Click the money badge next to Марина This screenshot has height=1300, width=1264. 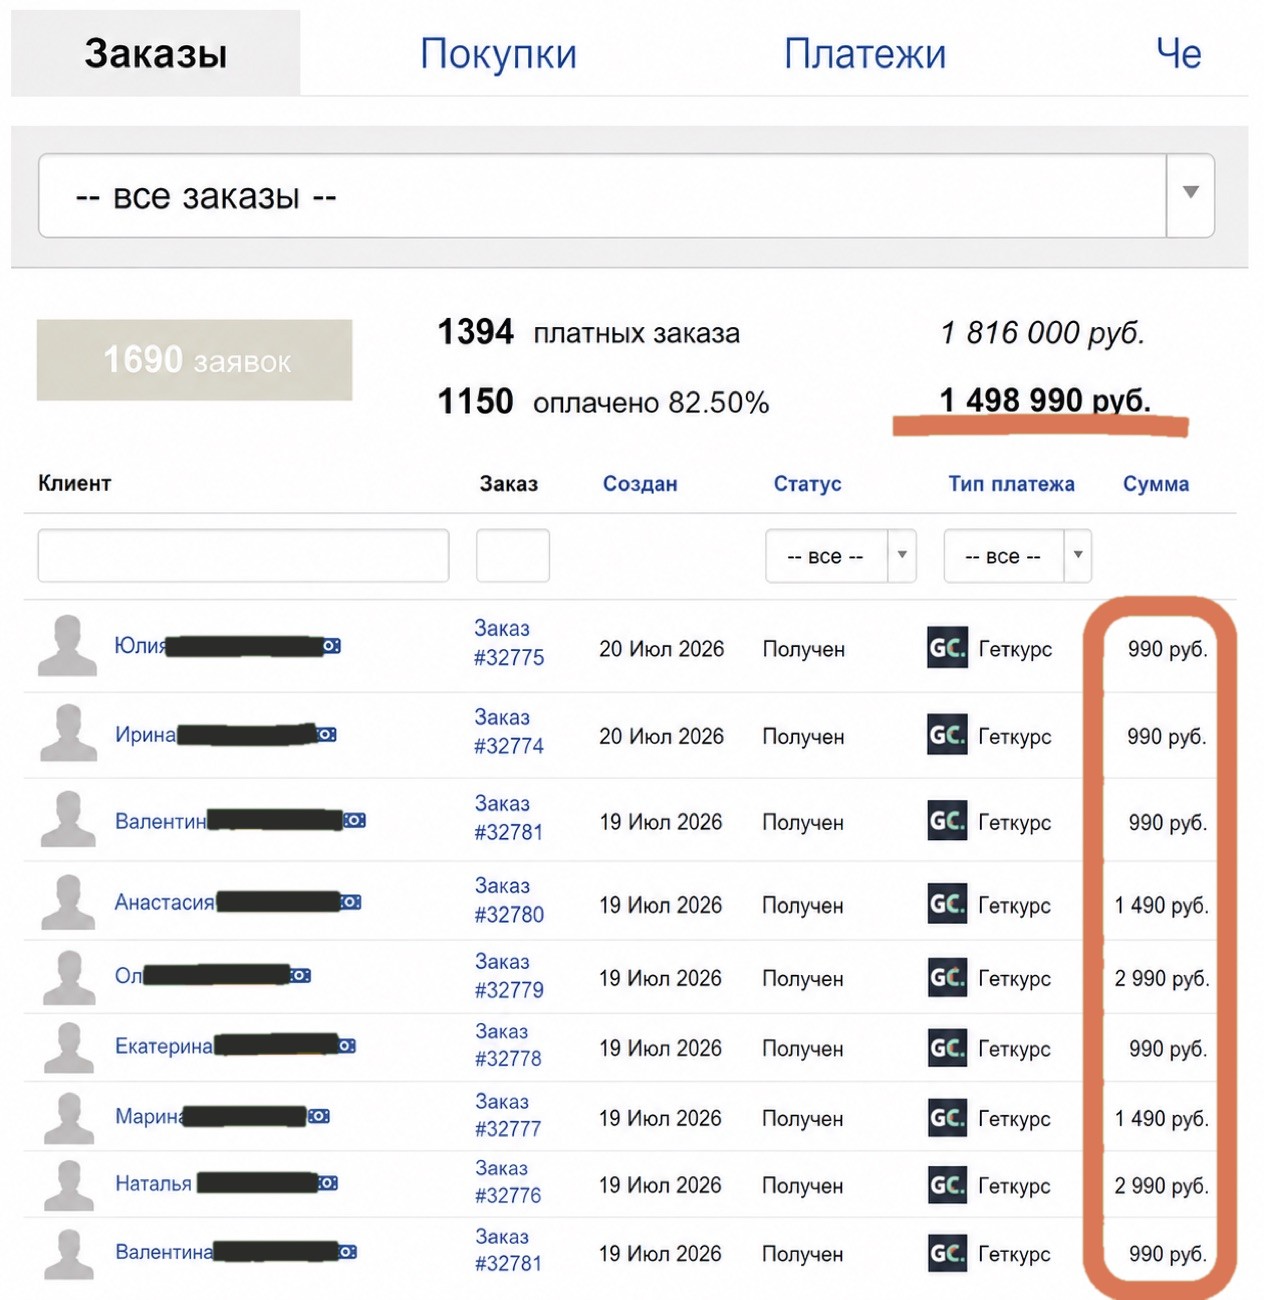[319, 1116]
